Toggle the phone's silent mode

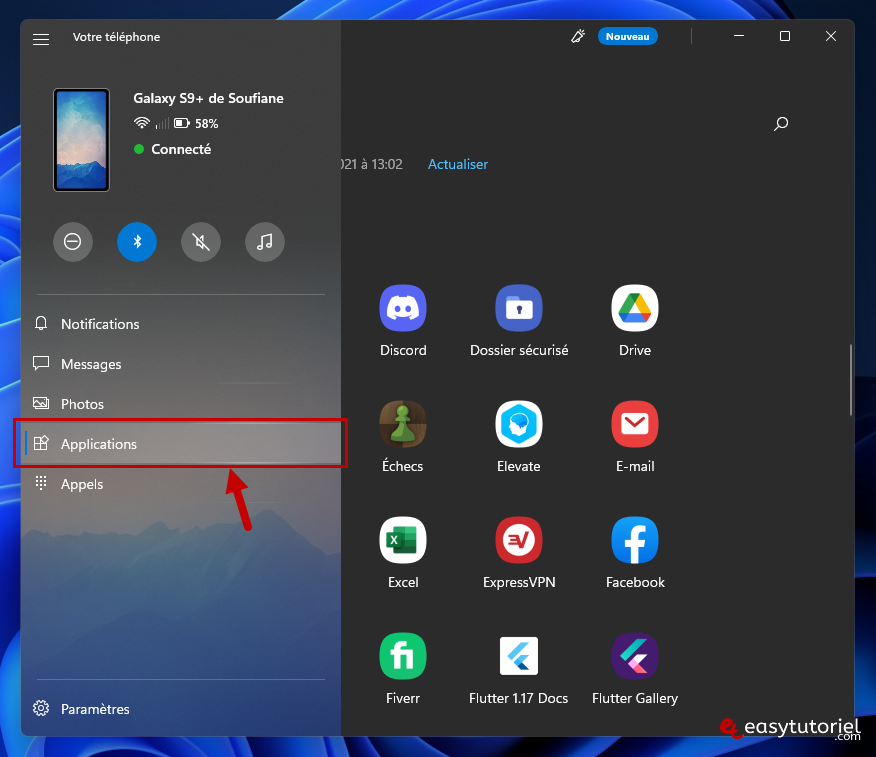201,242
